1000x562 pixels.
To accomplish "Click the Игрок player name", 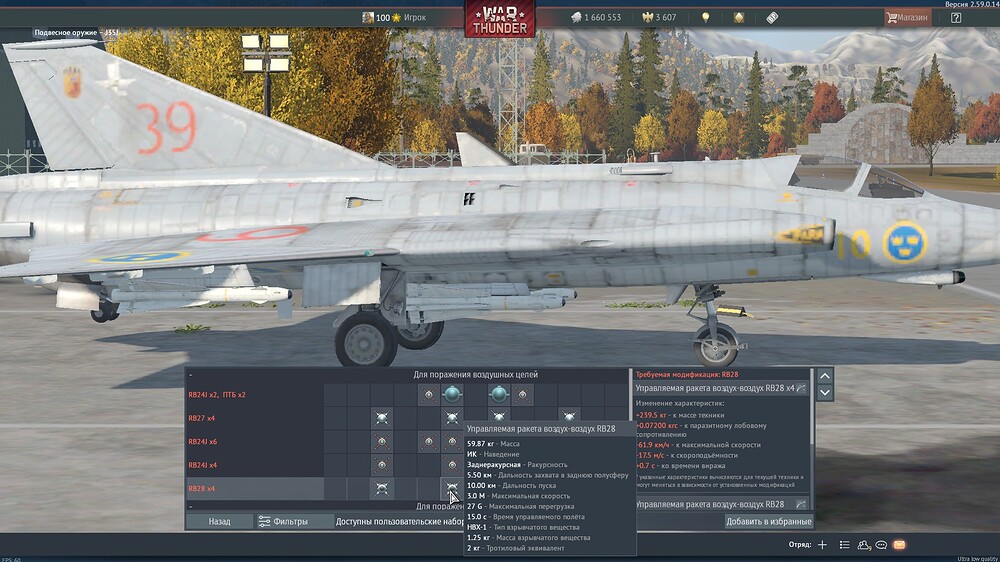I will click(415, 18).
